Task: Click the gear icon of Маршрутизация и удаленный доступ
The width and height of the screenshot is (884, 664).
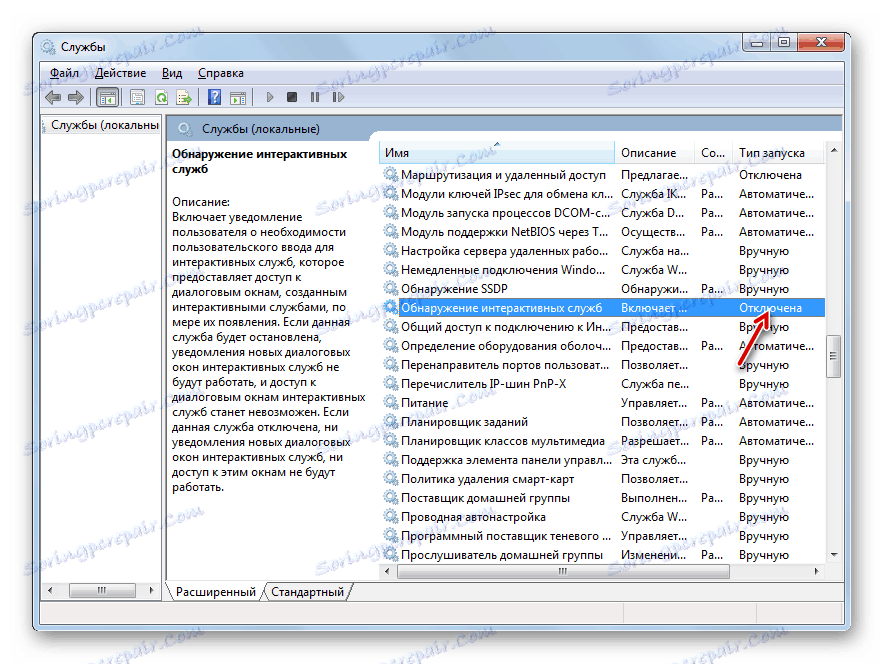Action: (391, 174)
